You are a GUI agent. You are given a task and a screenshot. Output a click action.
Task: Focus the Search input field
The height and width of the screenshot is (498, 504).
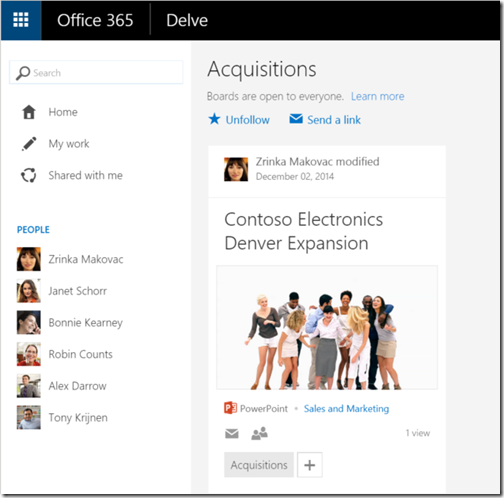(x=96, y=72)
